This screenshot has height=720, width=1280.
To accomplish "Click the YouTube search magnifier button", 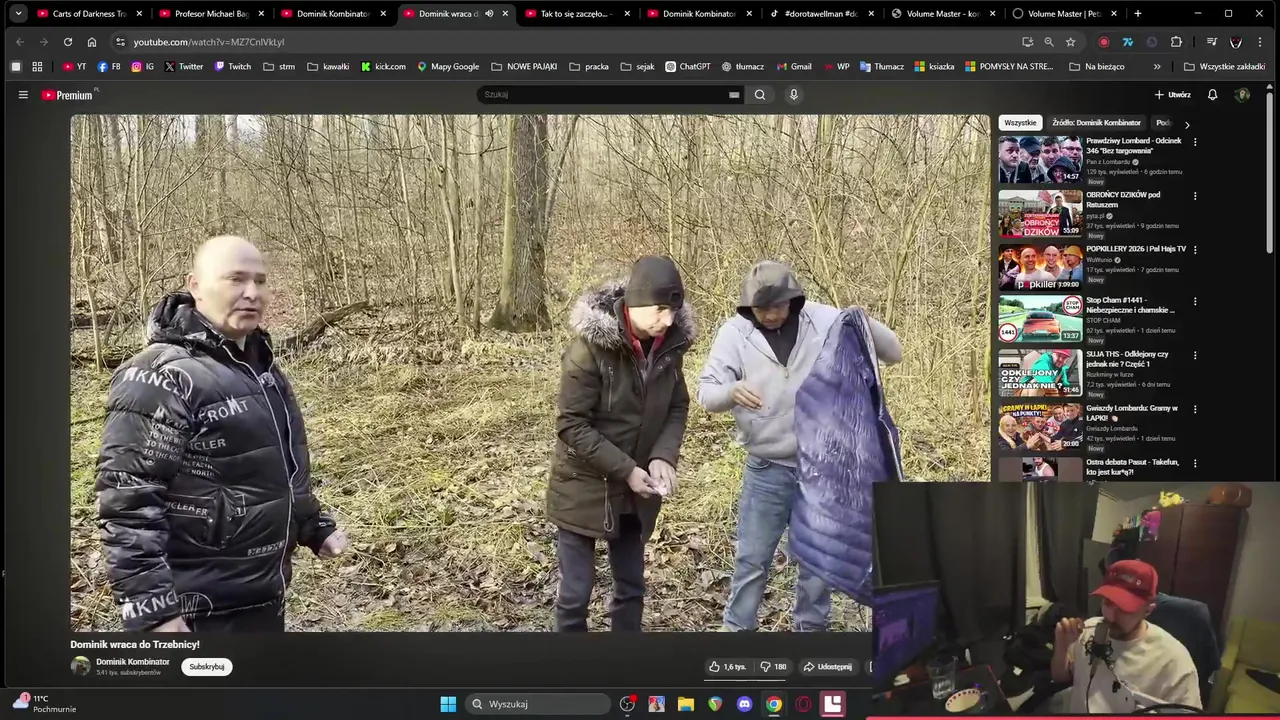I will (x=760, y=95).
